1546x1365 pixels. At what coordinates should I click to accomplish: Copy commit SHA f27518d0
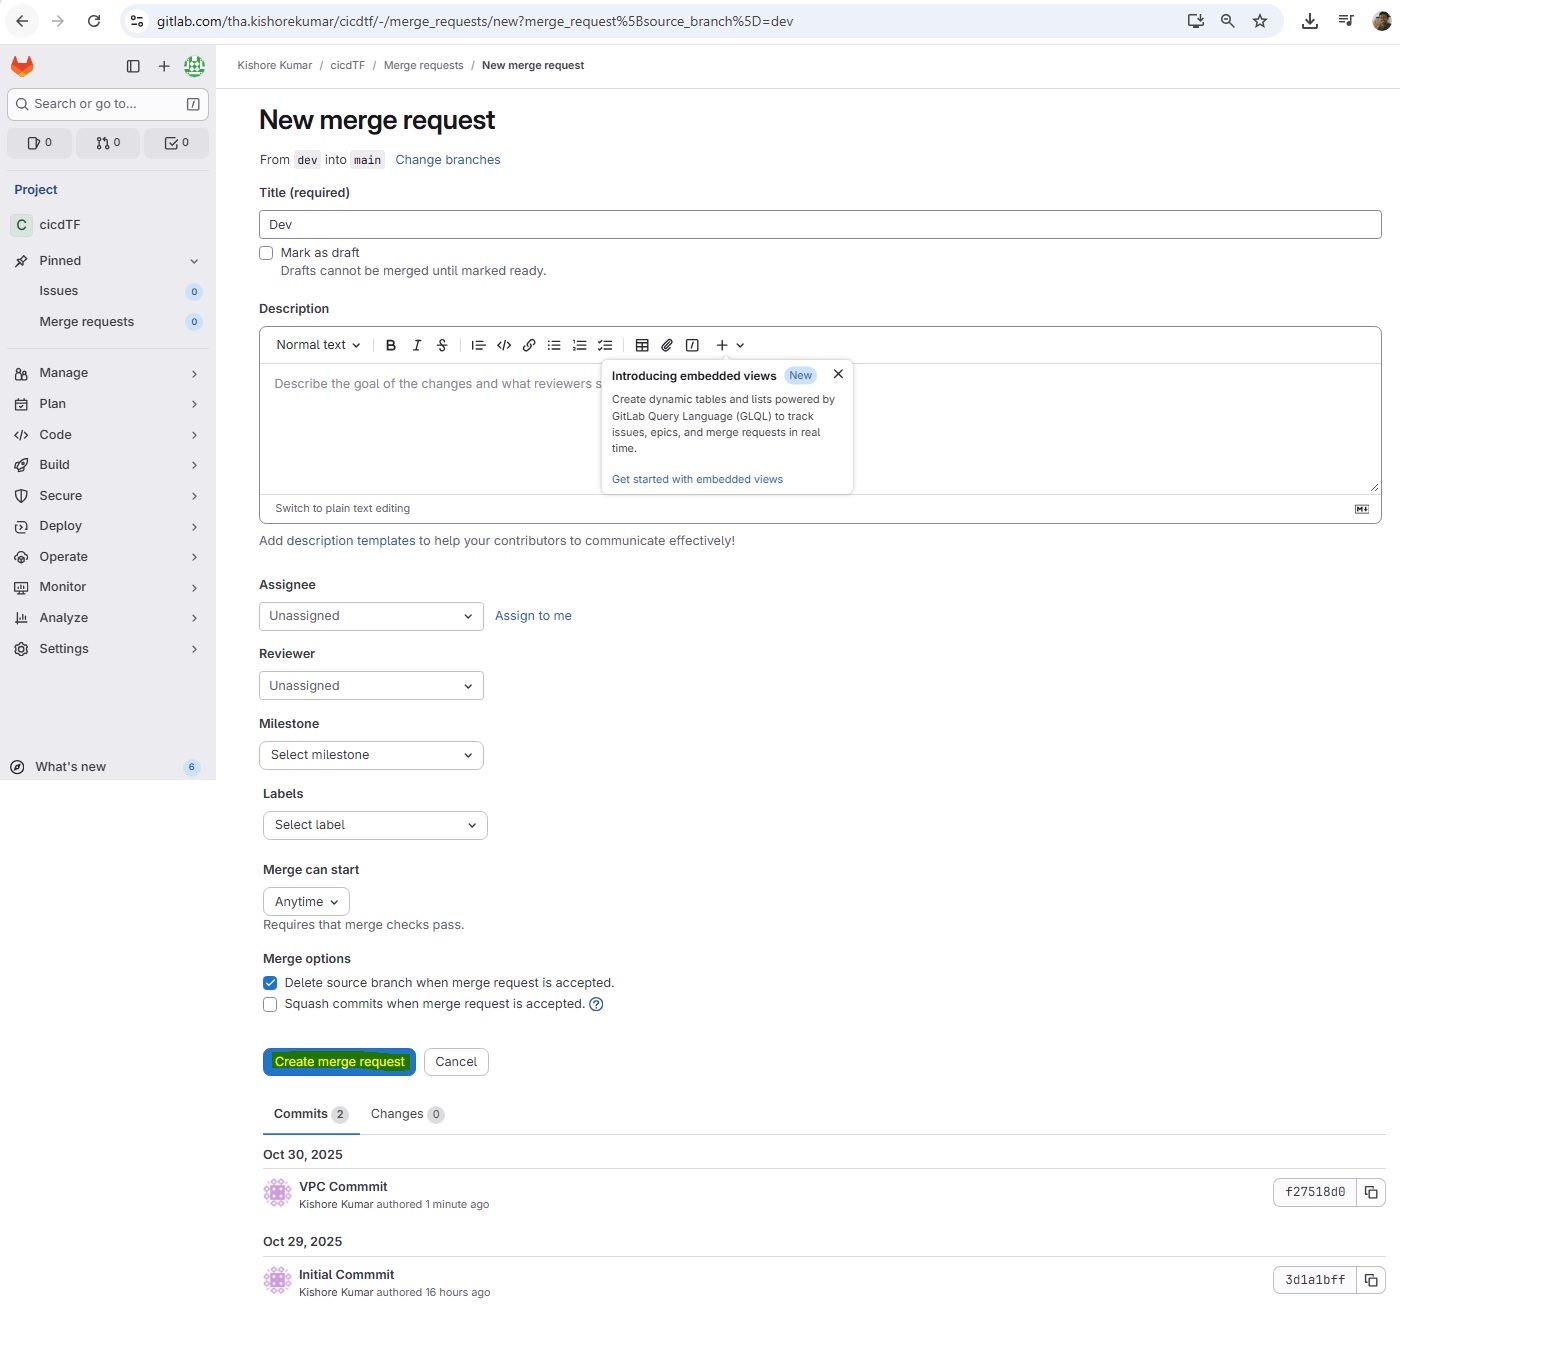pos(1371,1192)
